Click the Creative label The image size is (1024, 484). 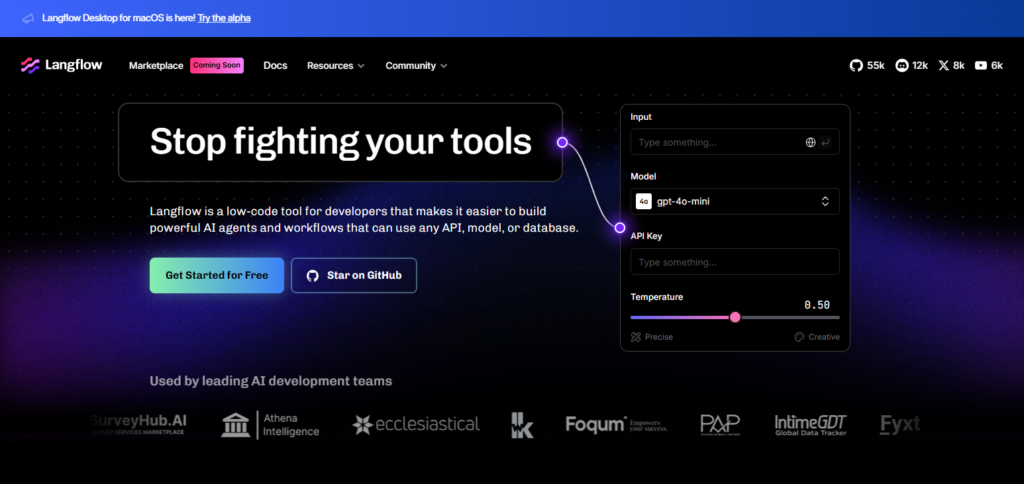point(824,337)
